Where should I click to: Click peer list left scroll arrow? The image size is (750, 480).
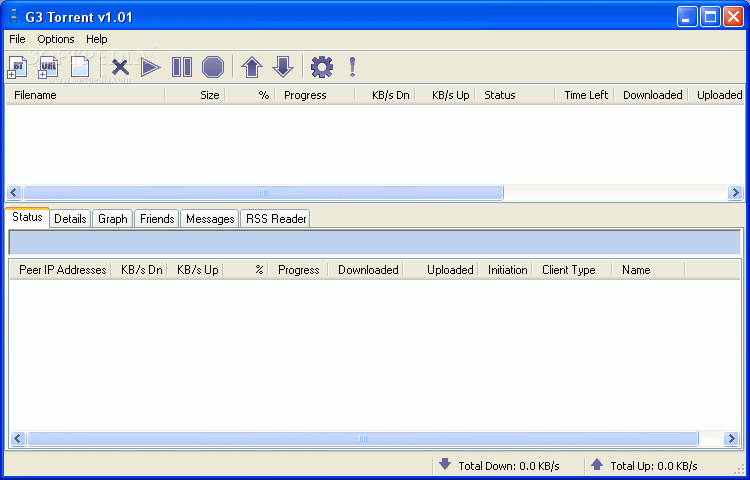pyautogui.click(x=18, y=438)
